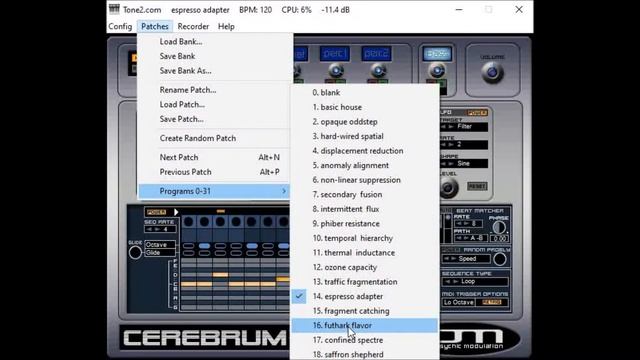Select program 10. temporal hierarchy
640x360 pixels.
coord(365,238)
